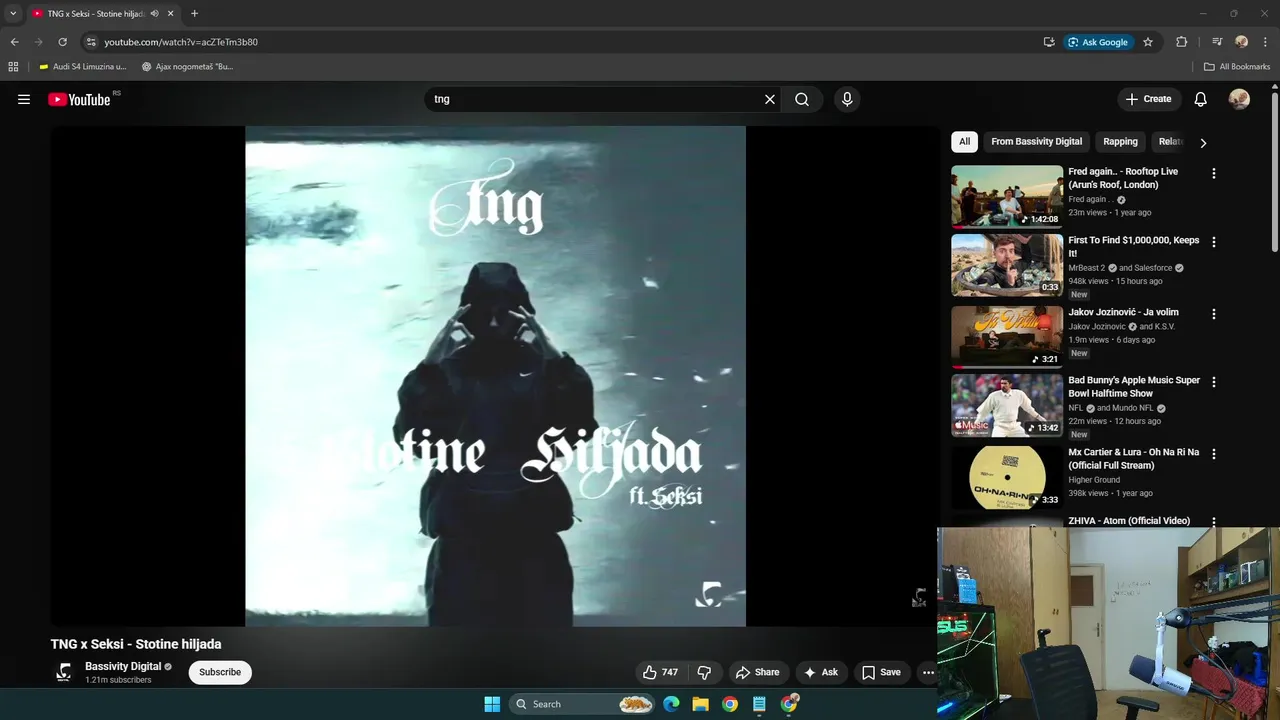Open the Chrome profile avatar
This screenshot has height=720, width=1280.
coord(1241,42)
